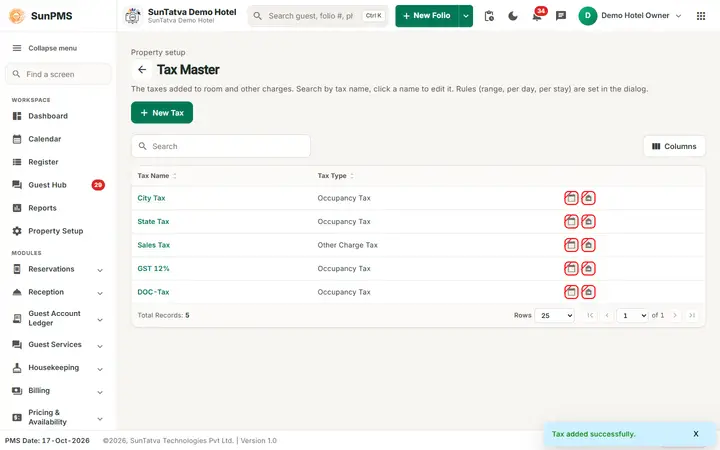Open the Rows per page dropdown

(x=554, y=315)
